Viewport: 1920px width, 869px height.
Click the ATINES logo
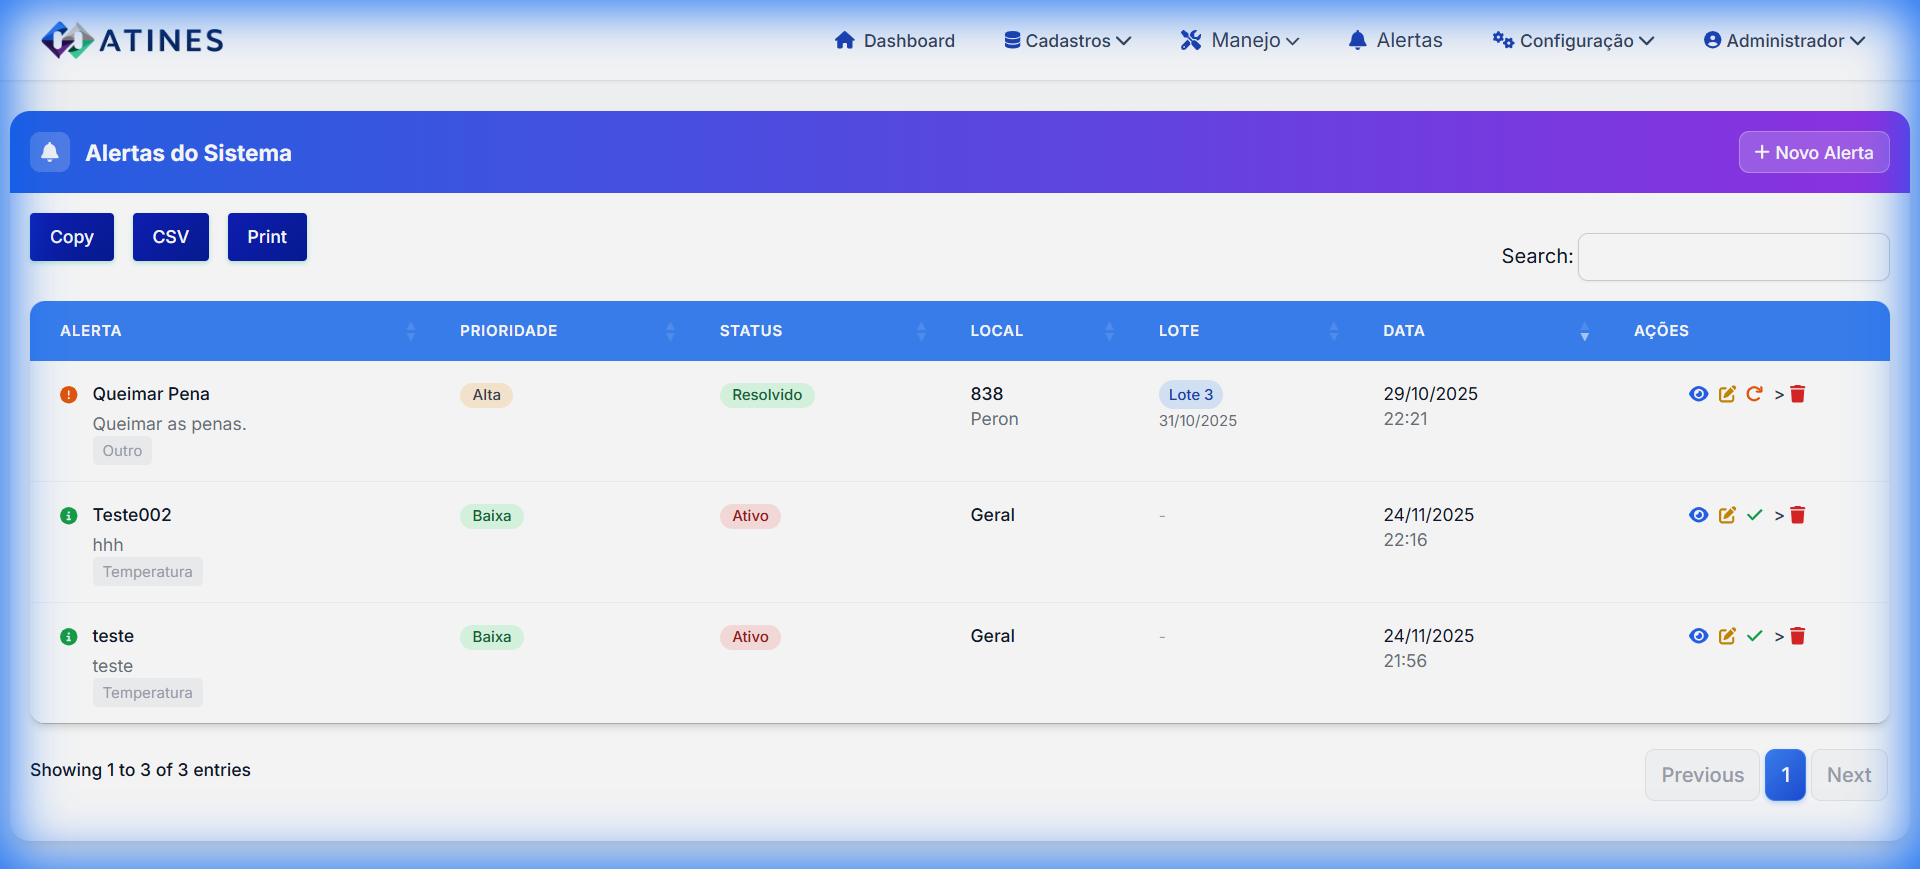(132, 40)
